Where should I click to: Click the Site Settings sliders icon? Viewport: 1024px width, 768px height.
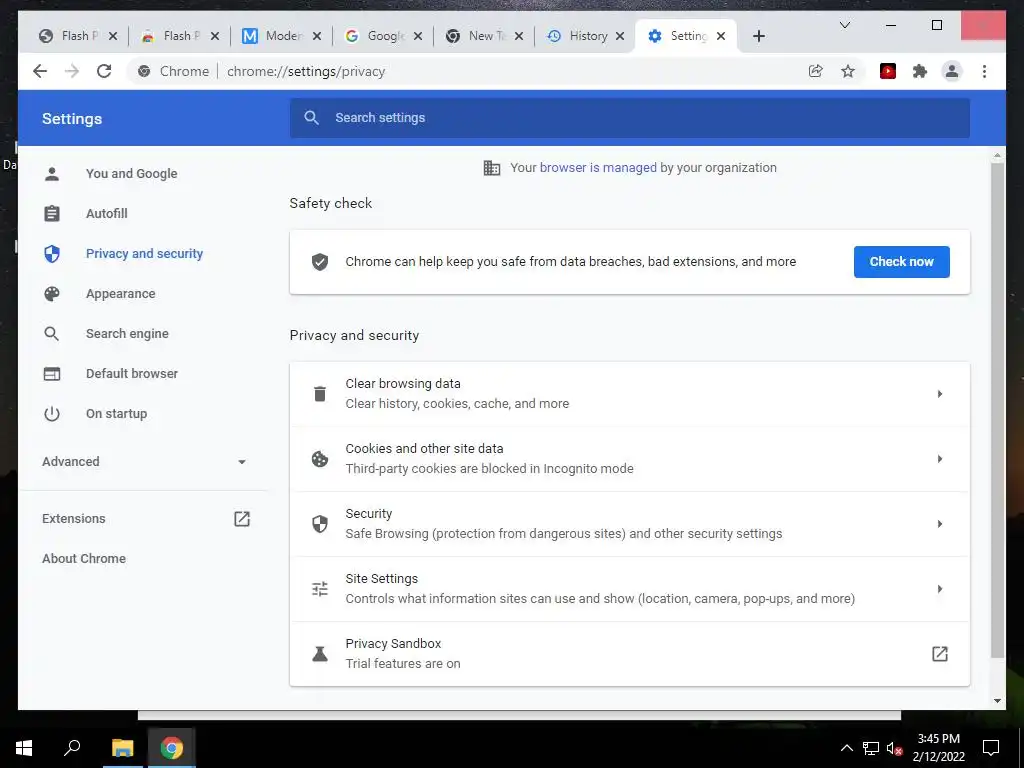tap(320, 589)
